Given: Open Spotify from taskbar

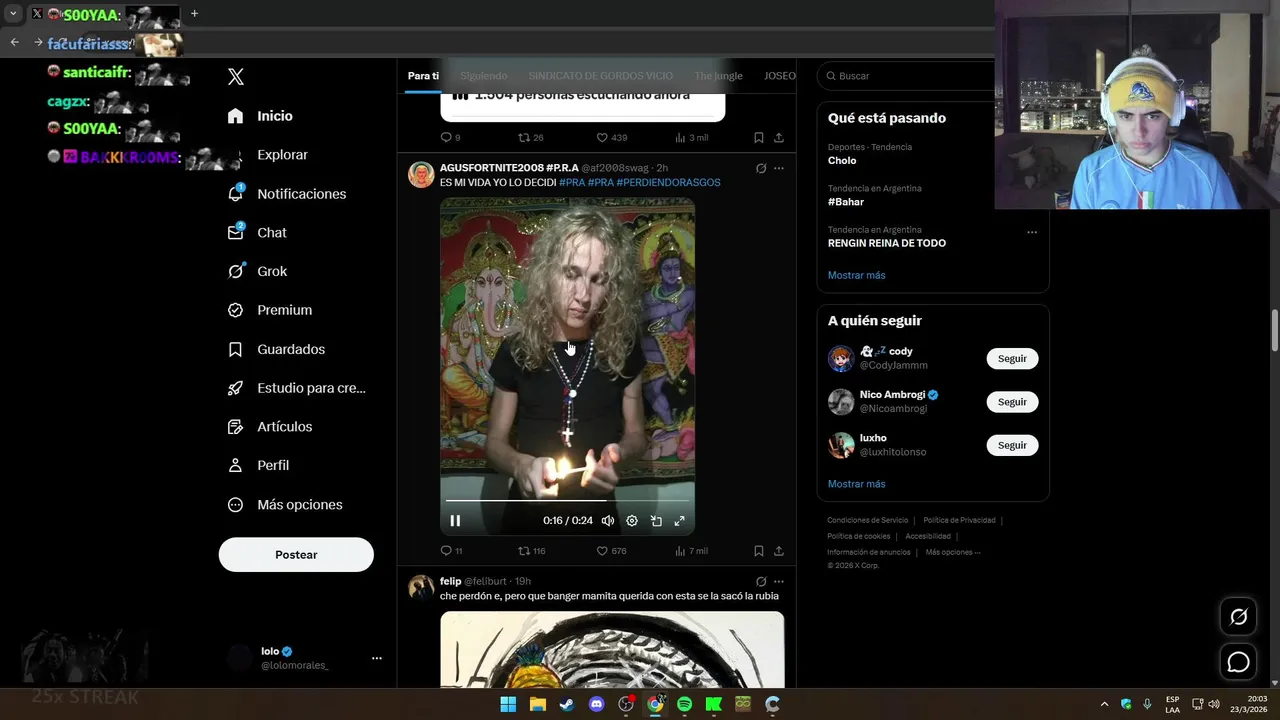Looking at the screenshot, I should pyautogui.click(x=684, y=704).
